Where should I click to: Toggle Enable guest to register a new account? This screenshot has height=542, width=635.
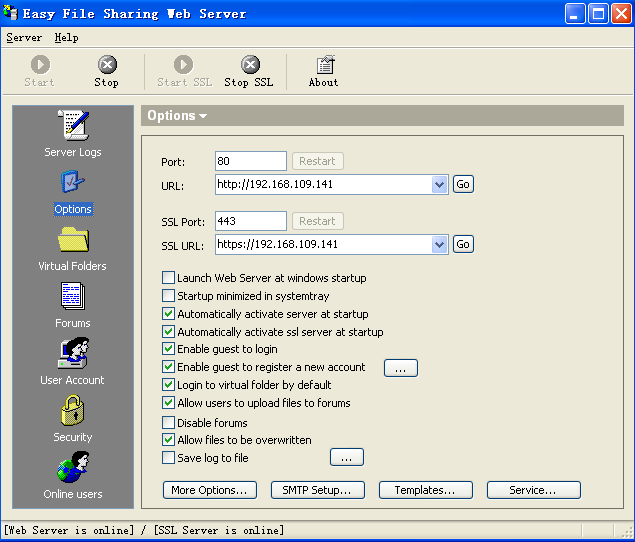tap(168, 367)
